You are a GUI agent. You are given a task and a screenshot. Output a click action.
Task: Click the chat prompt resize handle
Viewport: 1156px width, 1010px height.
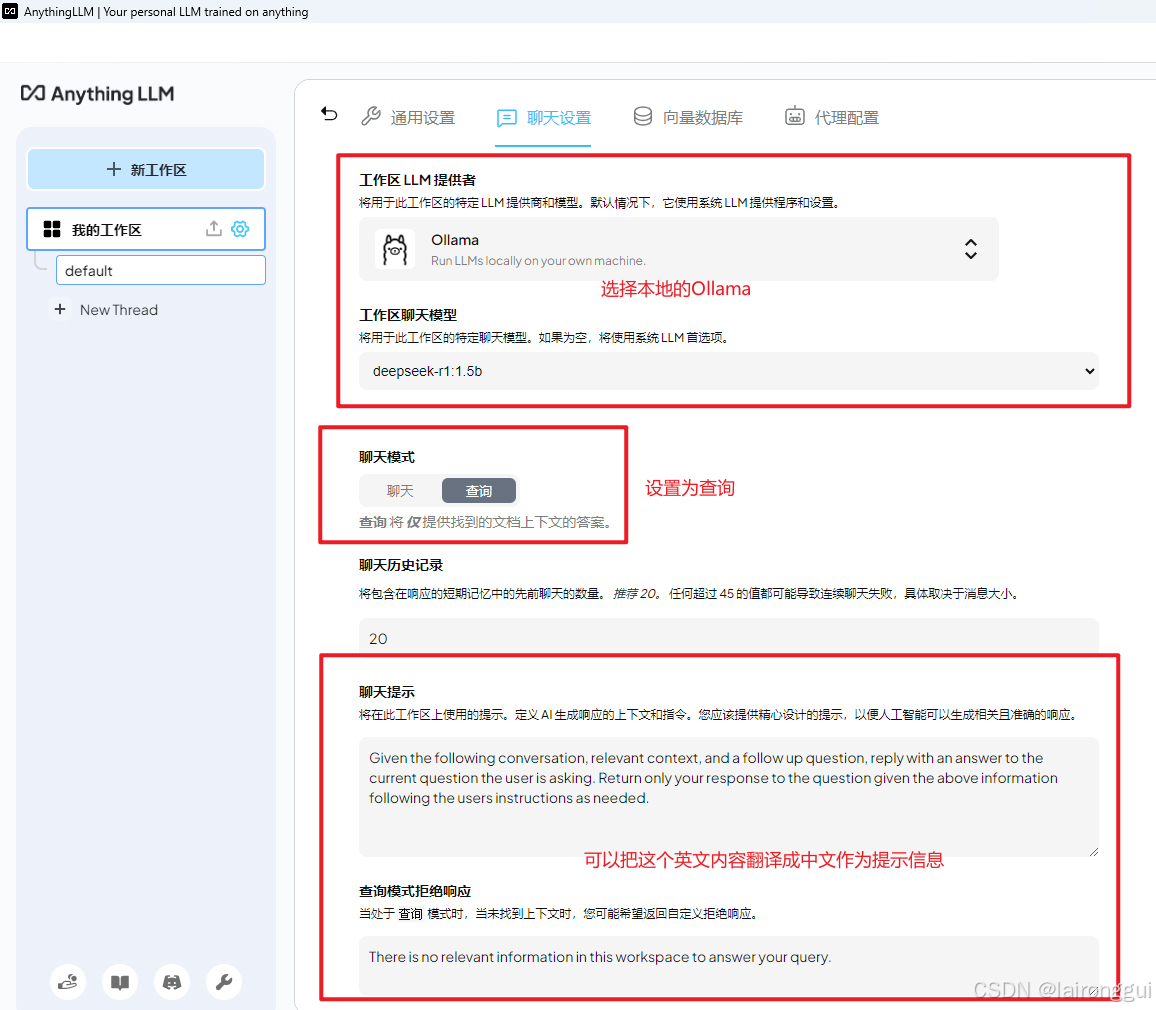[x=1093, y=851]
